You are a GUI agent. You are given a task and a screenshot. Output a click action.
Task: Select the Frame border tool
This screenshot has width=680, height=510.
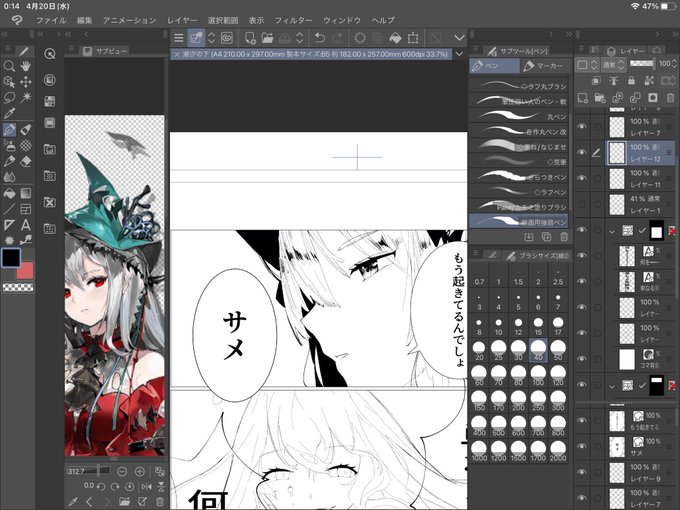[x=26, y=209]
